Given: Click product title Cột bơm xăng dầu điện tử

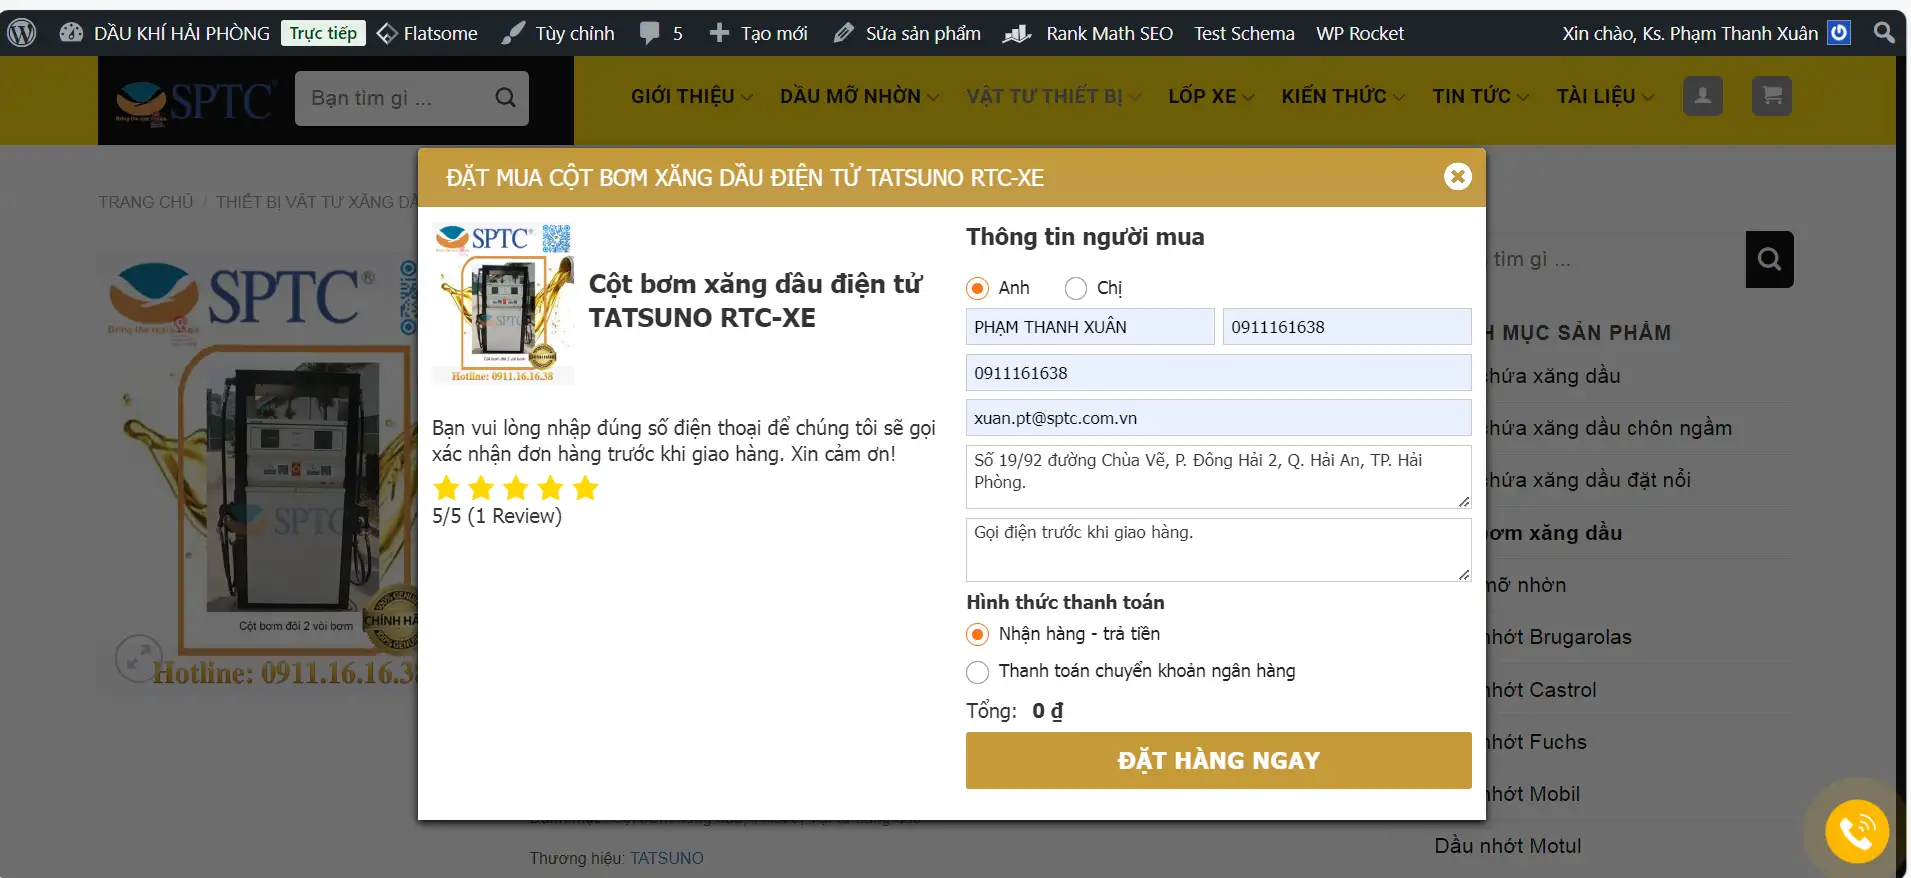Looking at the screenshot, I should click(x=755, y=301).
